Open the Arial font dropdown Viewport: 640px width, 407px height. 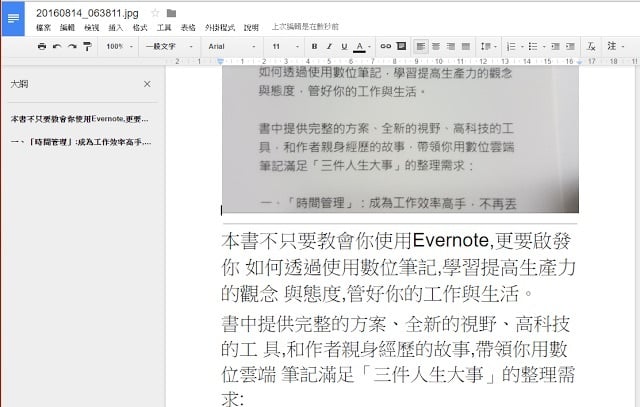pos(231,47)
